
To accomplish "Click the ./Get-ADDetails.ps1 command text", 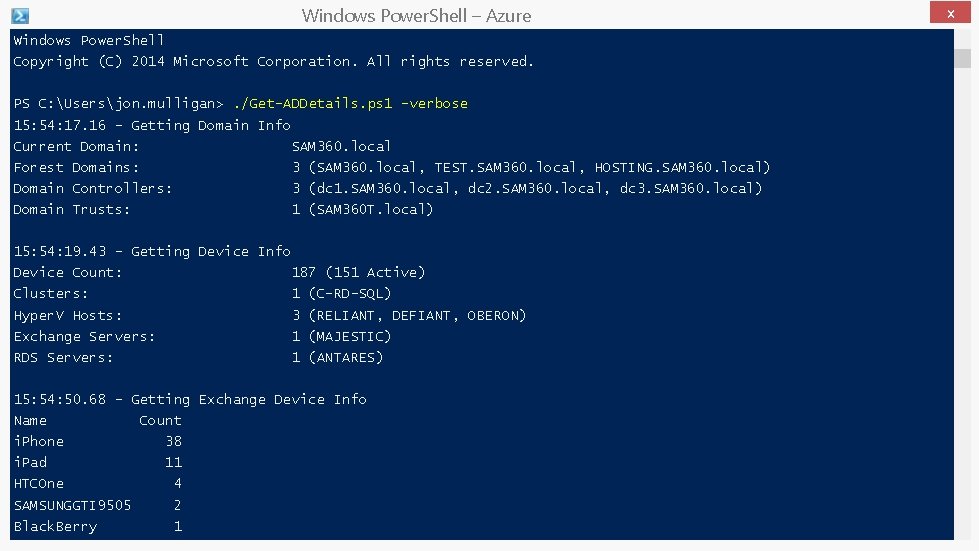I will 313,104.
